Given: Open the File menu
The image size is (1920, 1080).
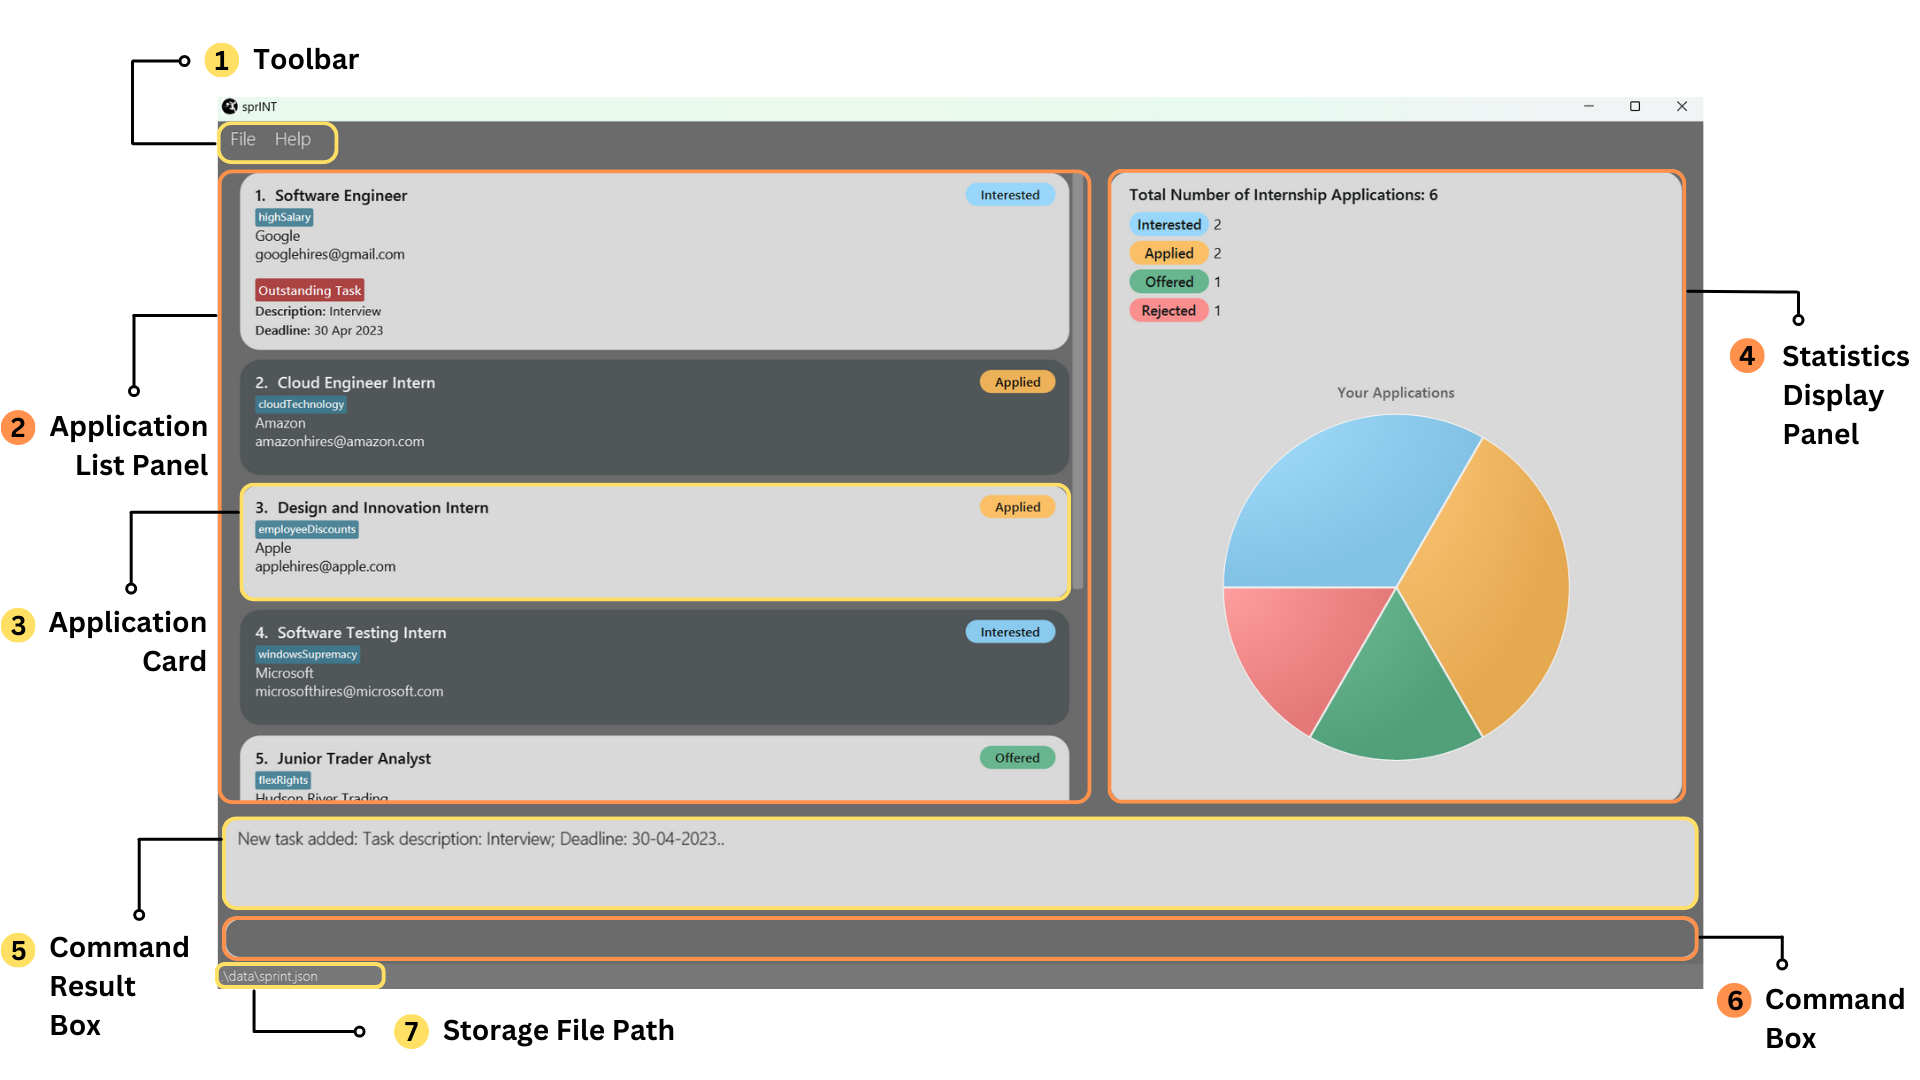Looking at the screenshot, I should (243, 139).
